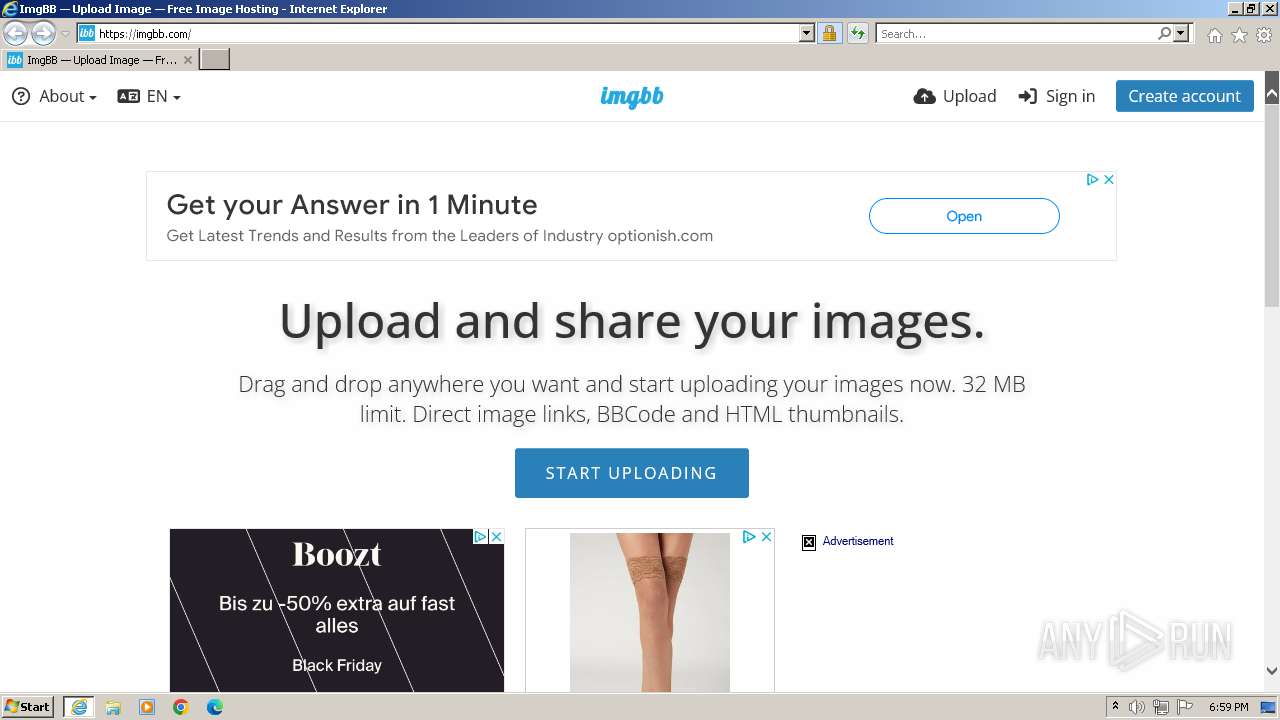This screenshot has width=1280, height=720.
Task: Click the network tray icon
Action: pos(1161,707)
